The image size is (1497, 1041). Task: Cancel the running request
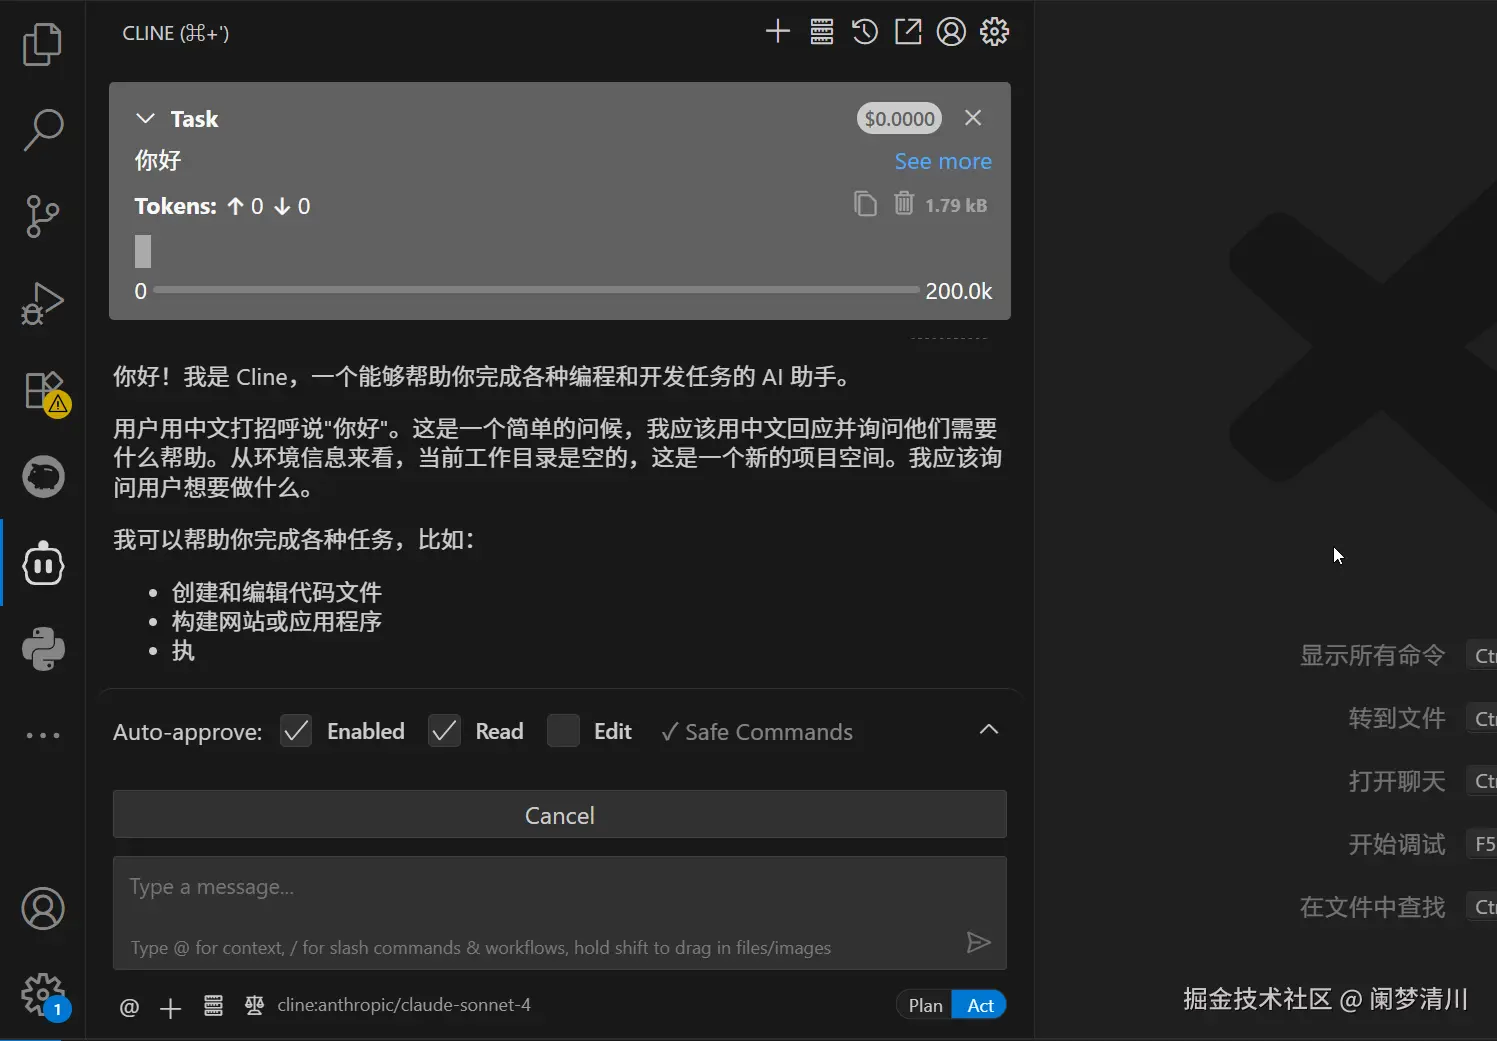(x=560, y=815)
